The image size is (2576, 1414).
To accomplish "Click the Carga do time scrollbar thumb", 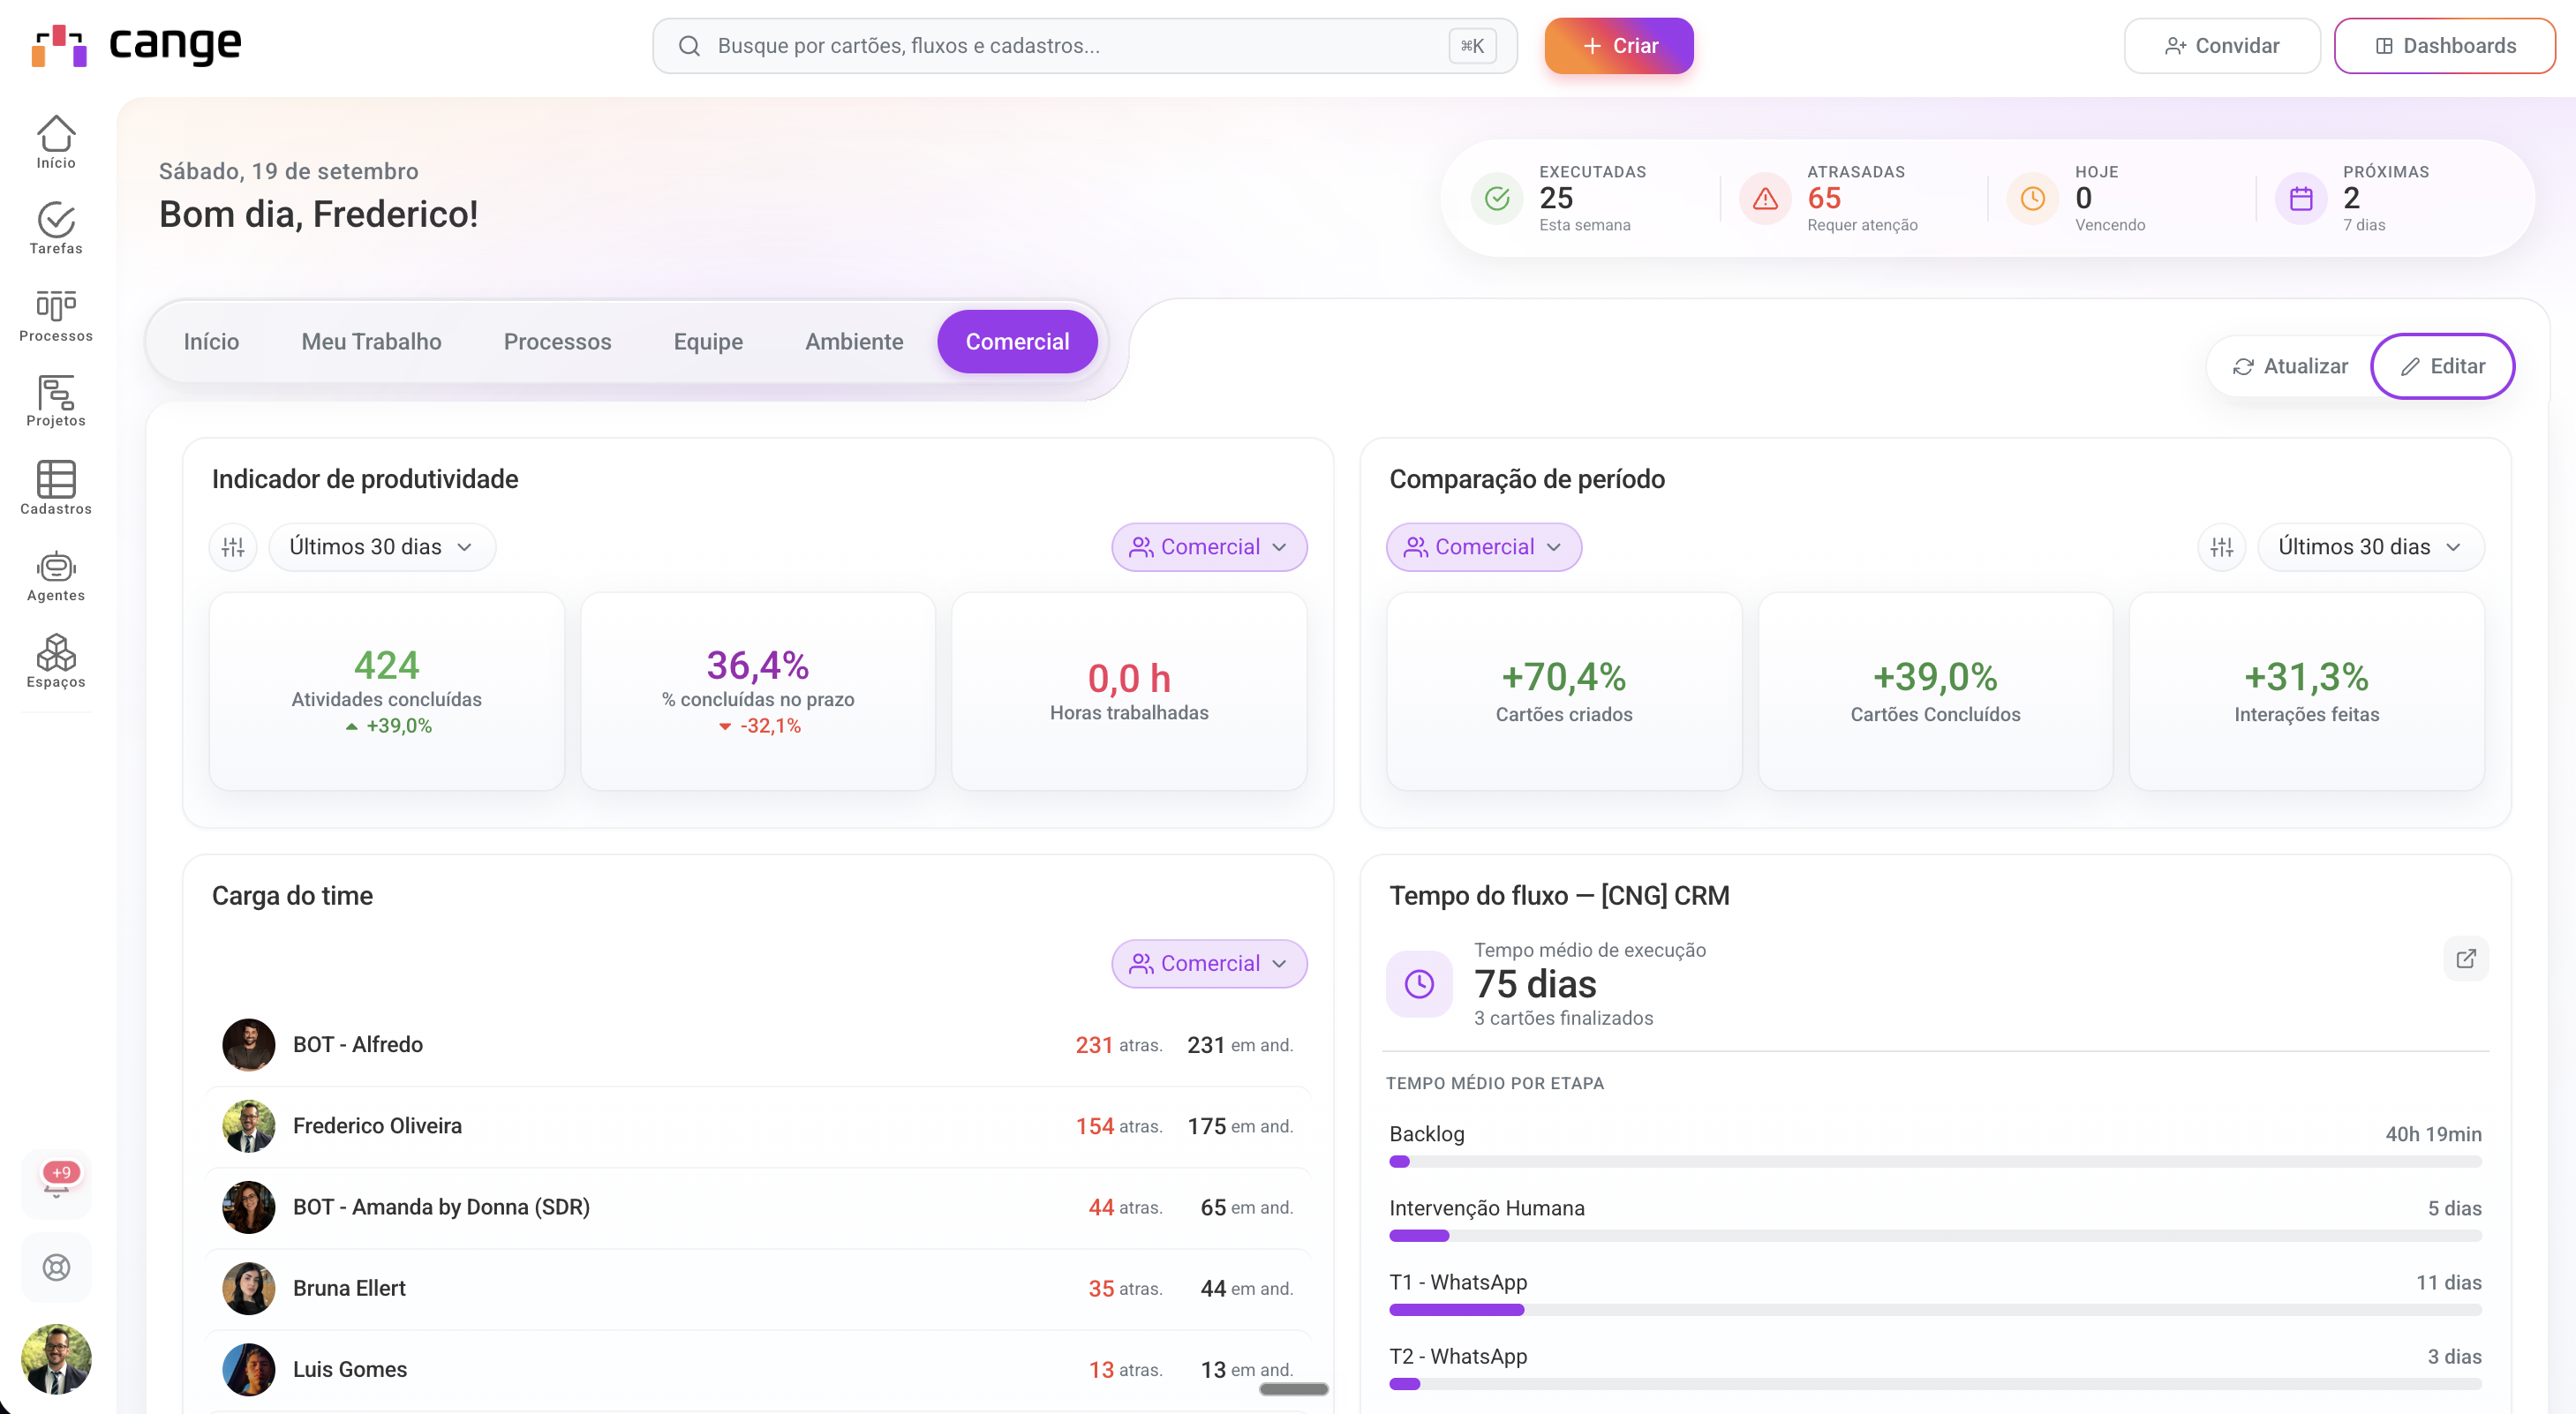I will (x=1293, y=1388).
